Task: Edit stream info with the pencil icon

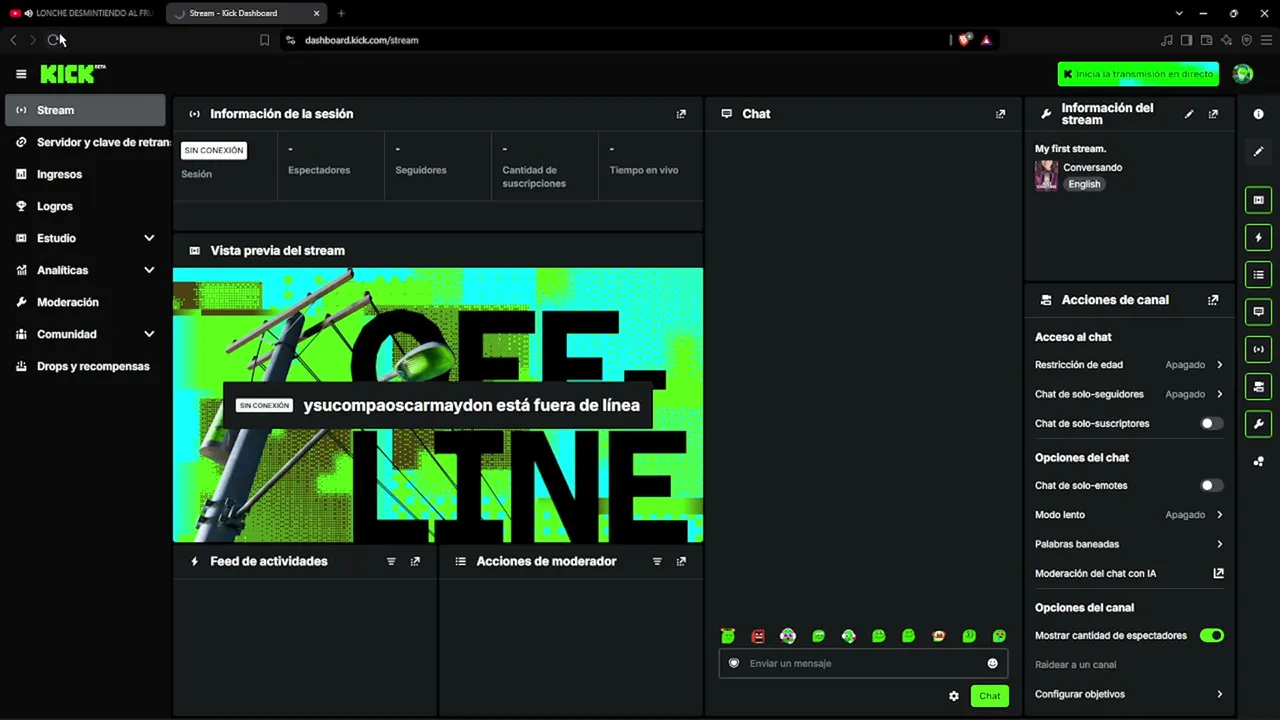Action: tap(1189, 114)
